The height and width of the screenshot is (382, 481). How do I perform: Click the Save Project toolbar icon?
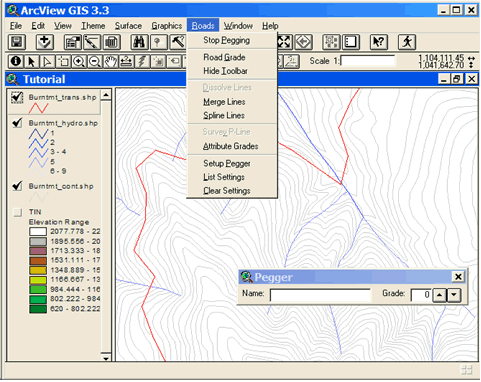(17, 42)
